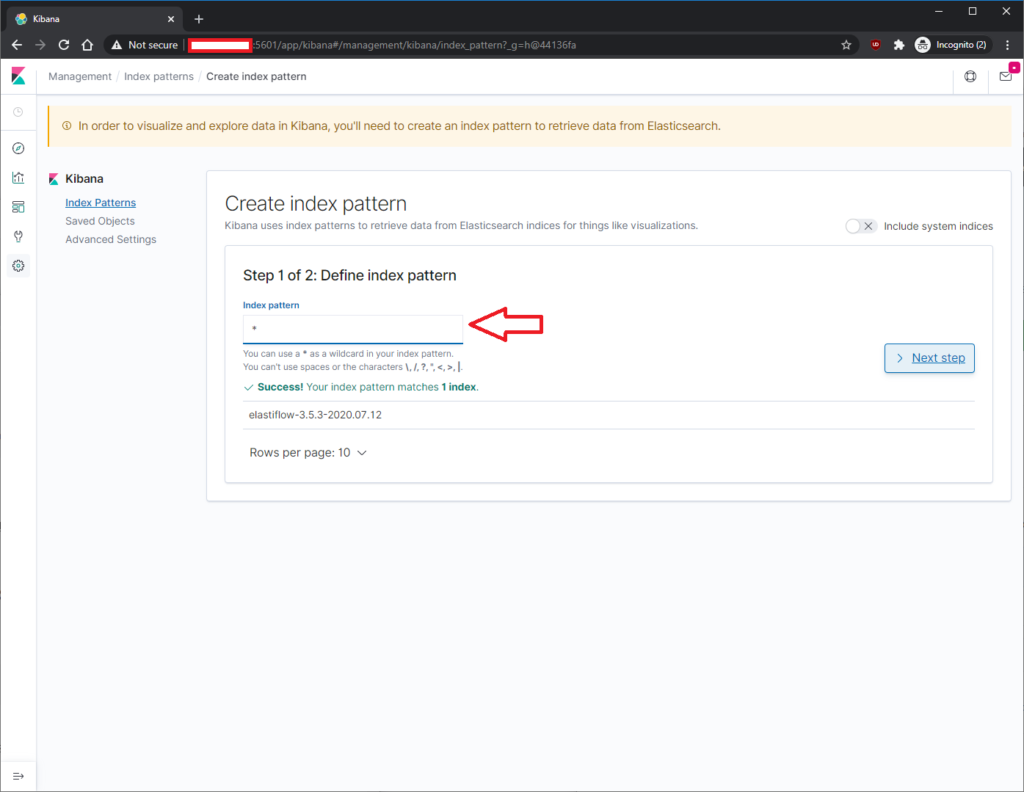Go to Index patterns breadcrumb
This screenshot has width=1024, height=792.
159,76
